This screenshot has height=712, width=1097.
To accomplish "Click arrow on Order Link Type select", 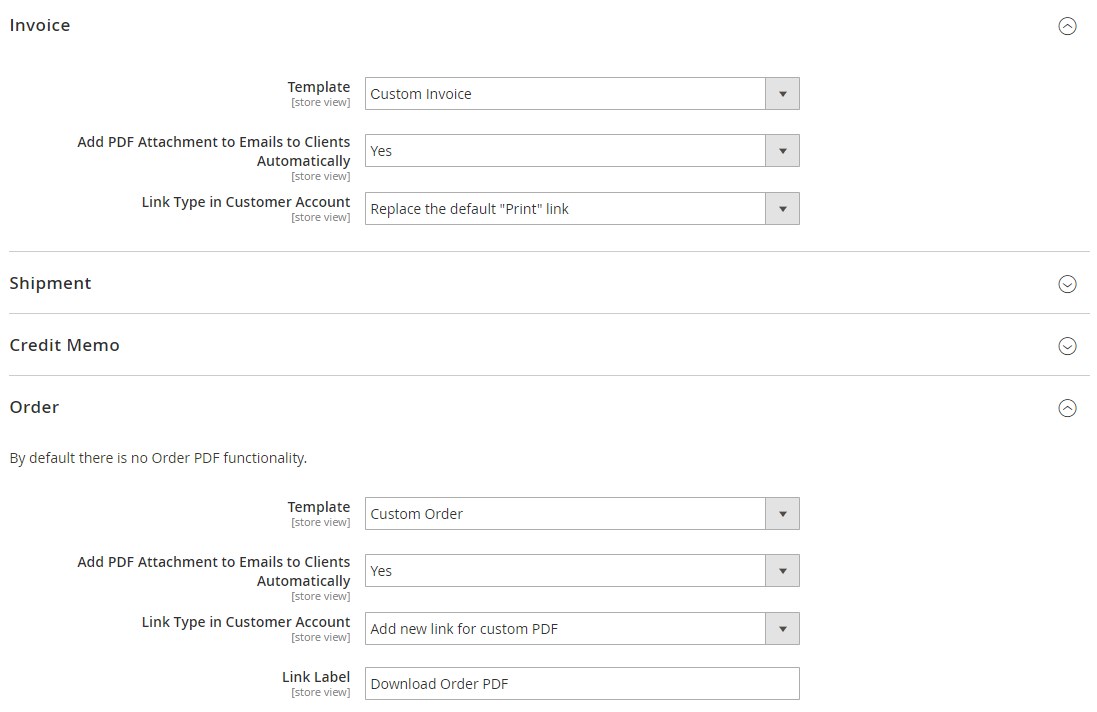I will point(782,629).
